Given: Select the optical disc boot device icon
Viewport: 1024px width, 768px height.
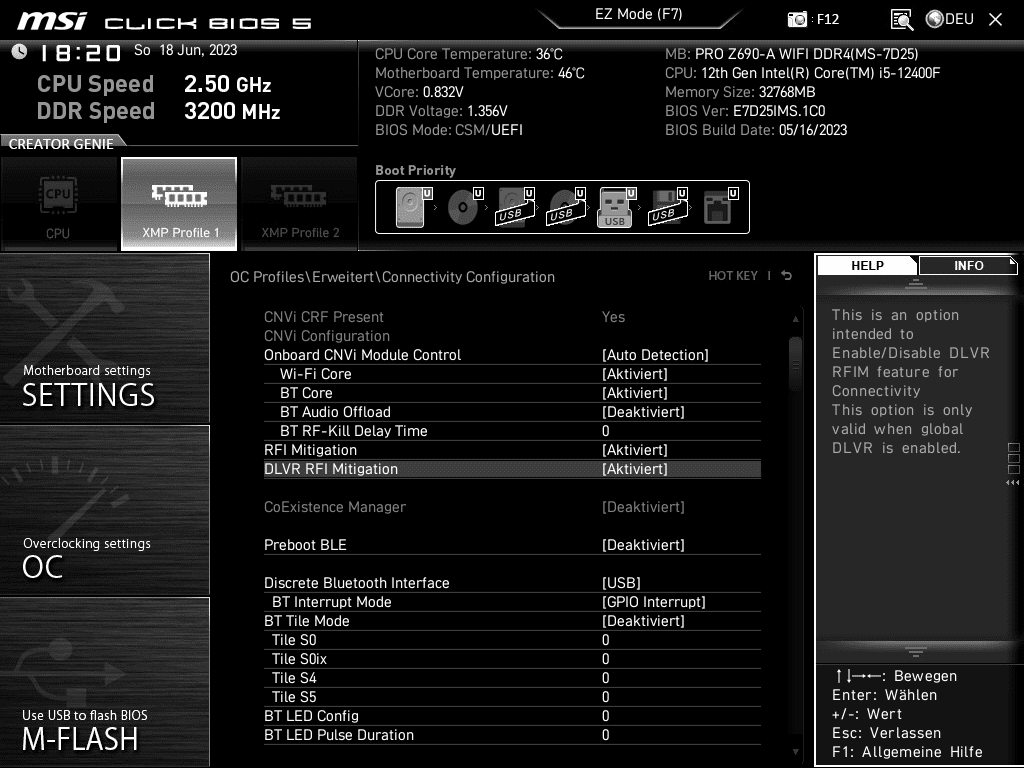Looking at the screenshot, I should tap(465, 207).
